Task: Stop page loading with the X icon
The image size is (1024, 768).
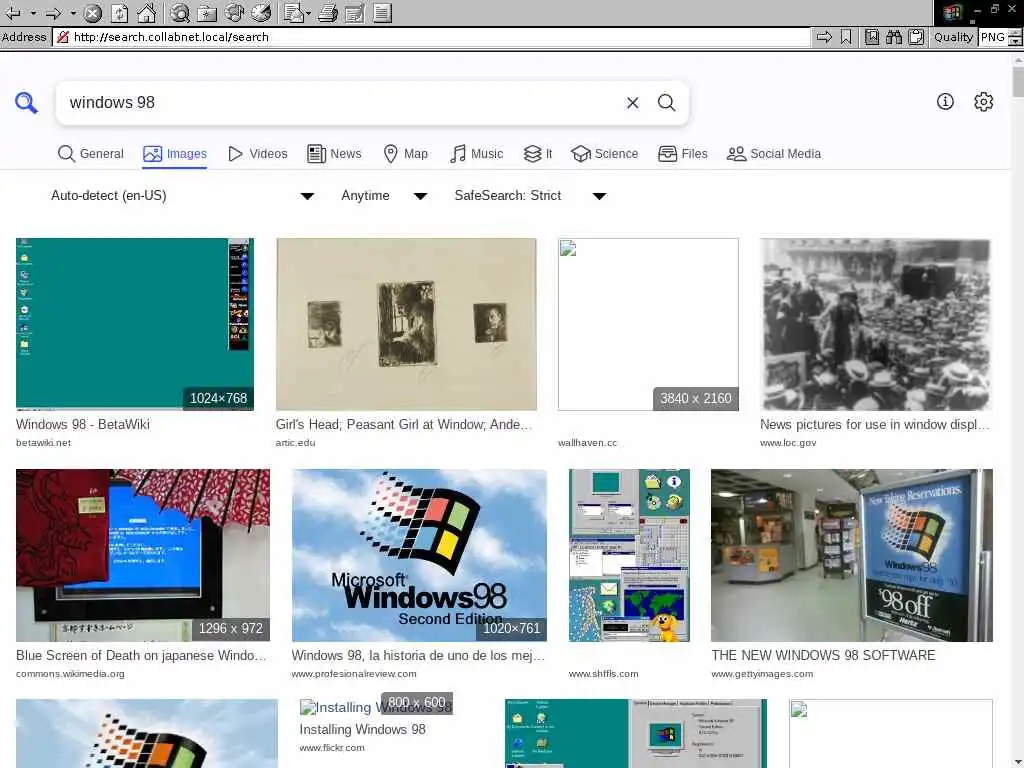Action: tap(93, 12)
